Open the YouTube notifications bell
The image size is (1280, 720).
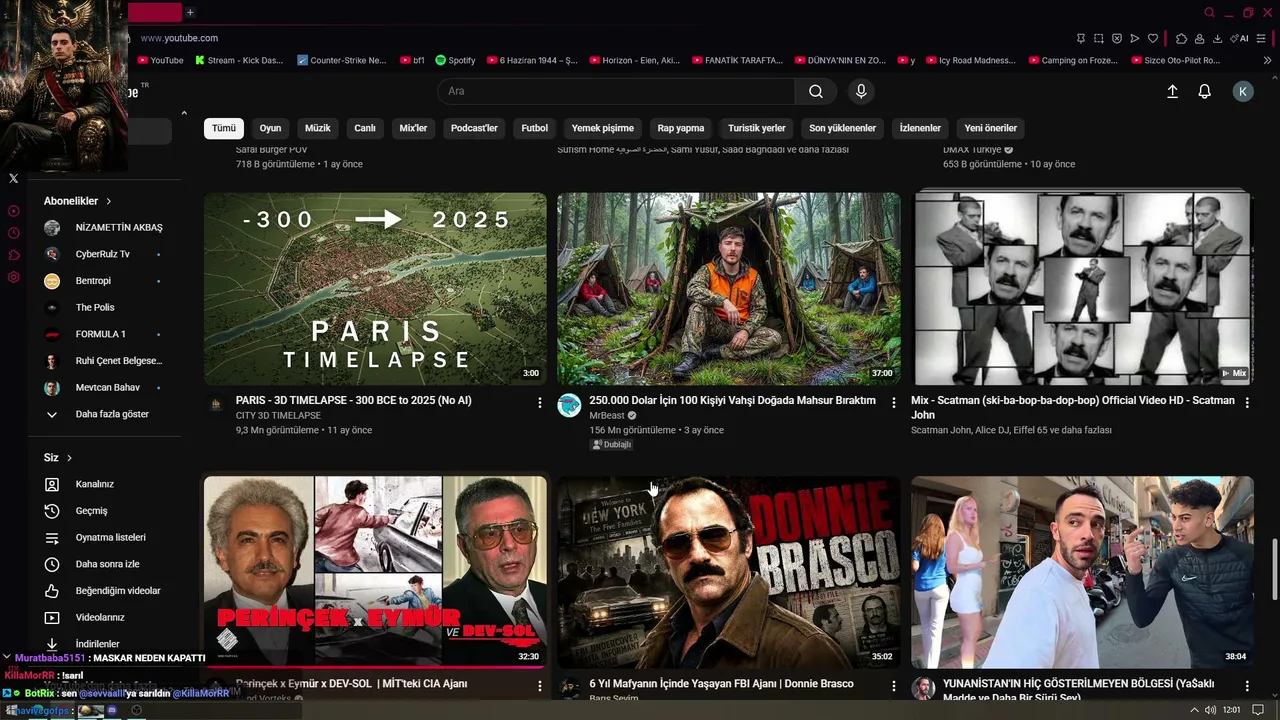click(1205, 91)
